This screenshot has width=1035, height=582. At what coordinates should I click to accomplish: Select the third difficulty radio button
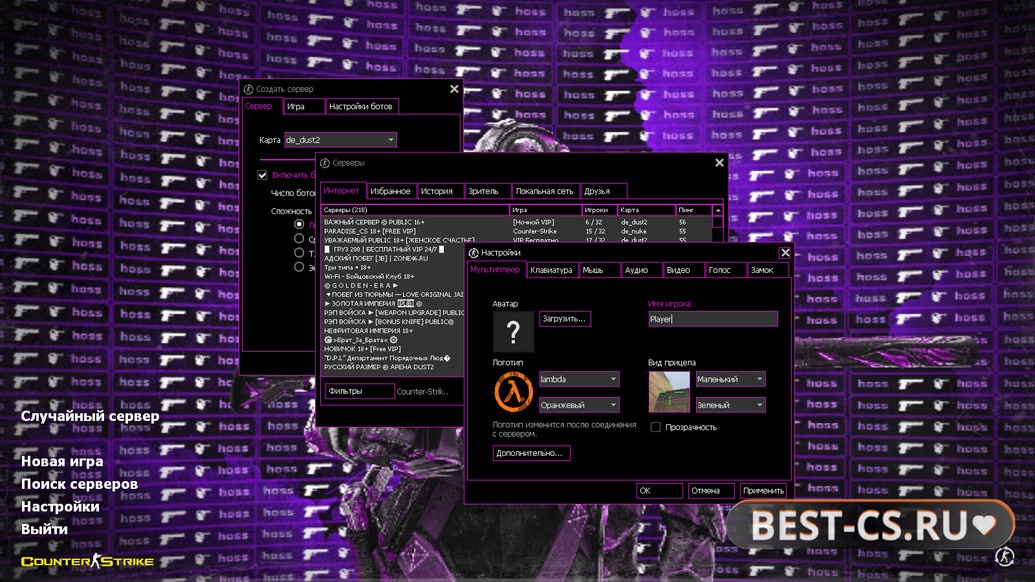click(x=299, y=253)
